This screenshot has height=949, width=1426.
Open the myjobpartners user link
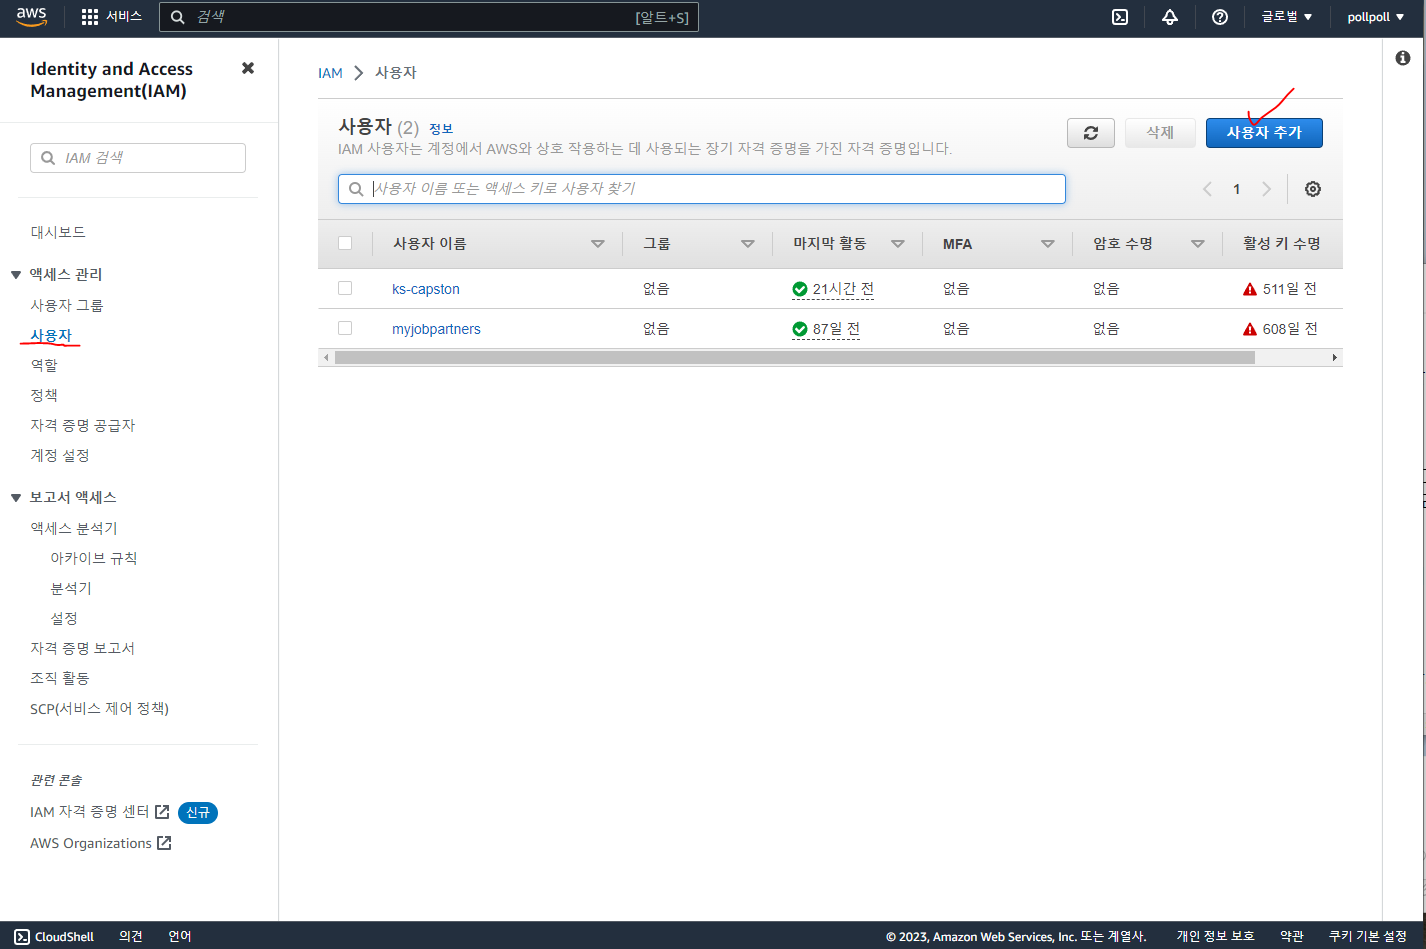tap(436, 329)
